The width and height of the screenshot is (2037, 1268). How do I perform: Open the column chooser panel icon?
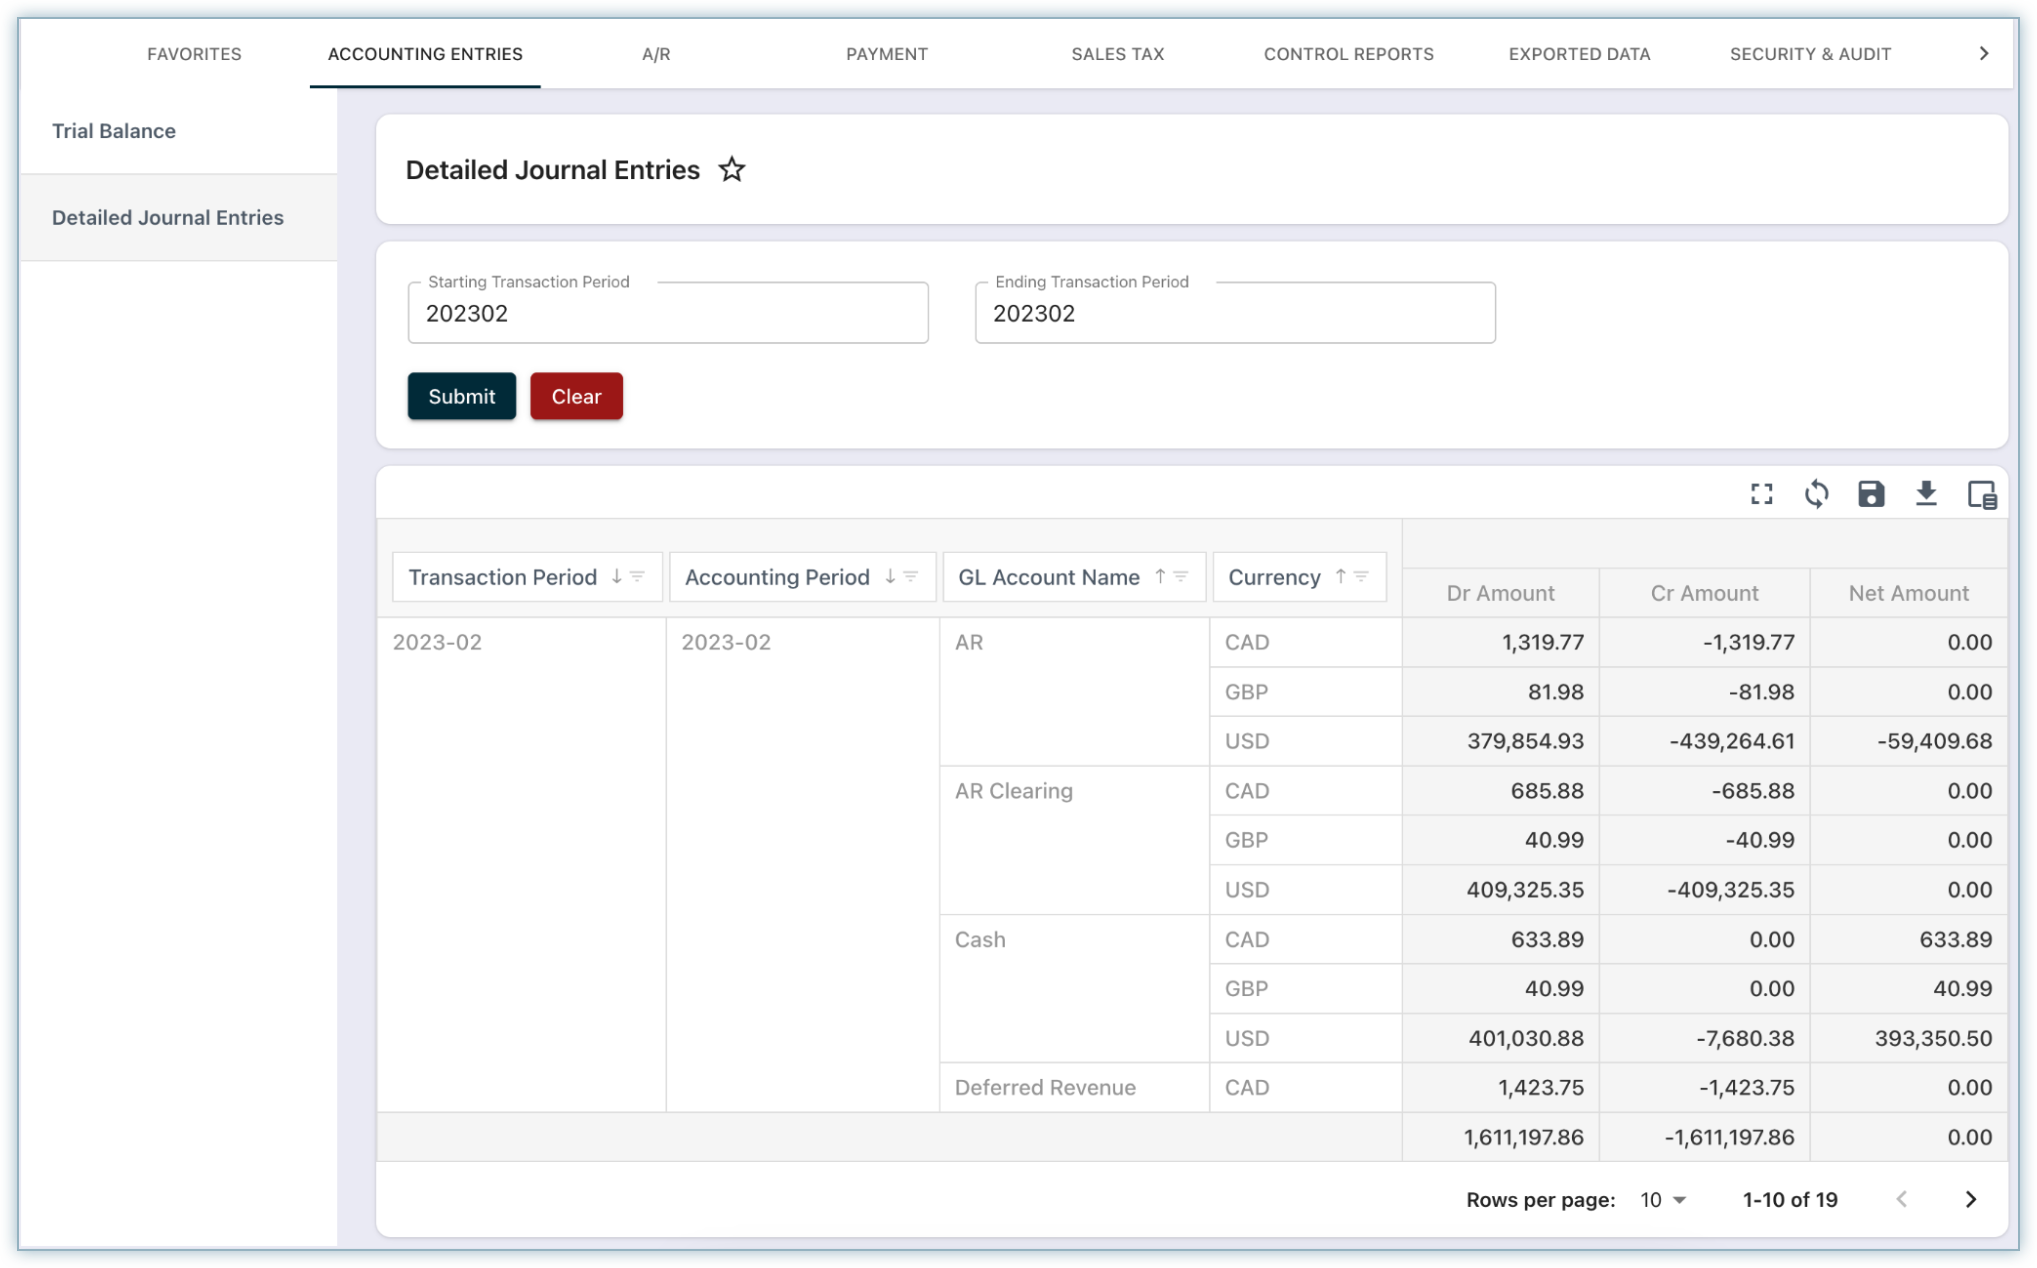[x=1981, y=494]
